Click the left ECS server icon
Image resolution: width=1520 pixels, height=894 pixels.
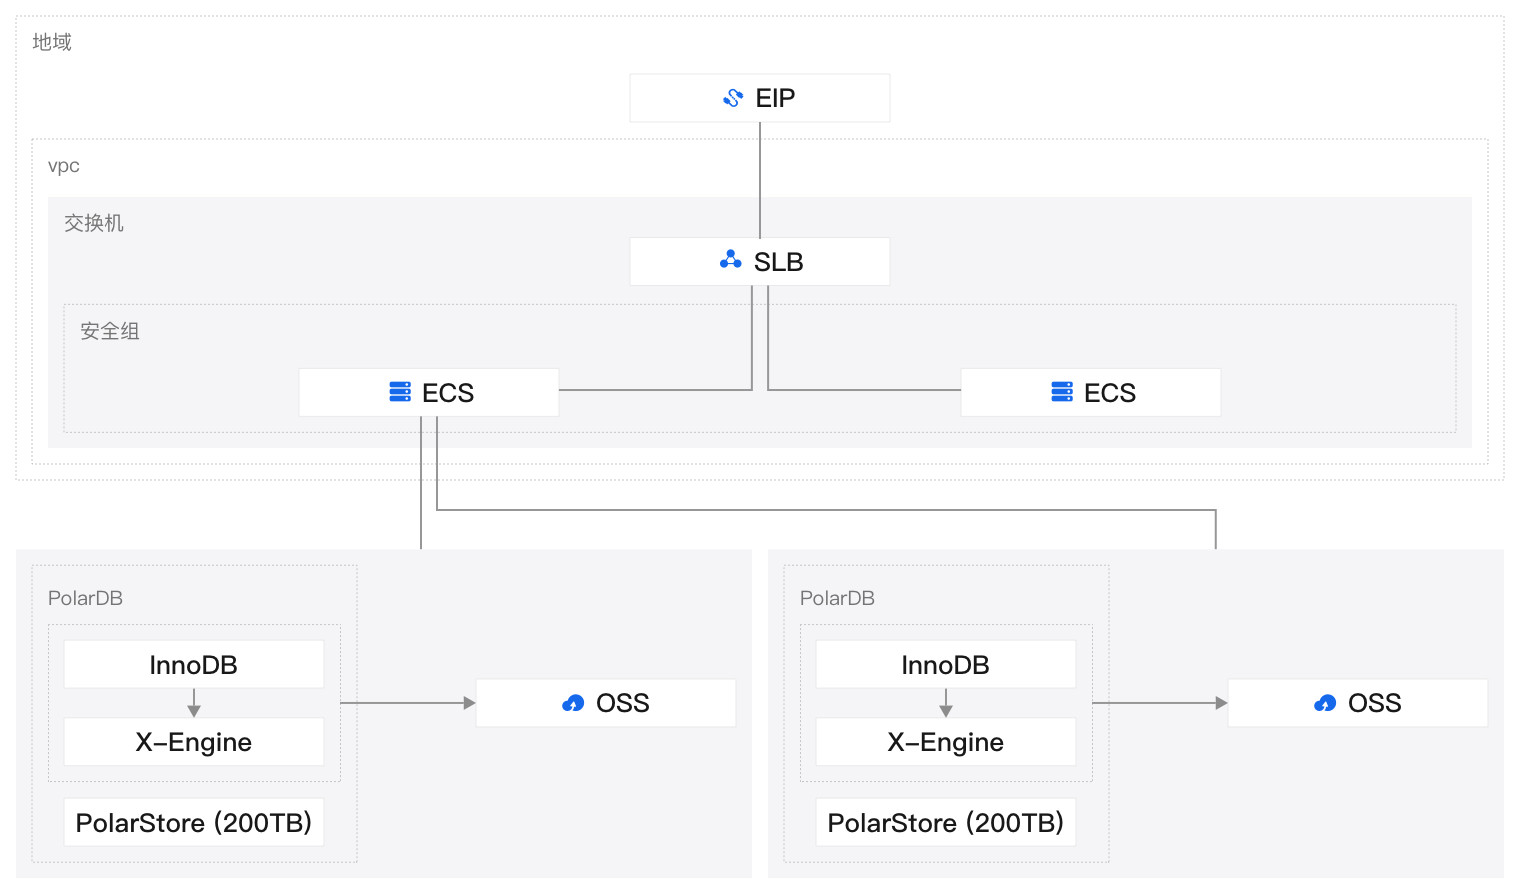(x=400, y=392)
